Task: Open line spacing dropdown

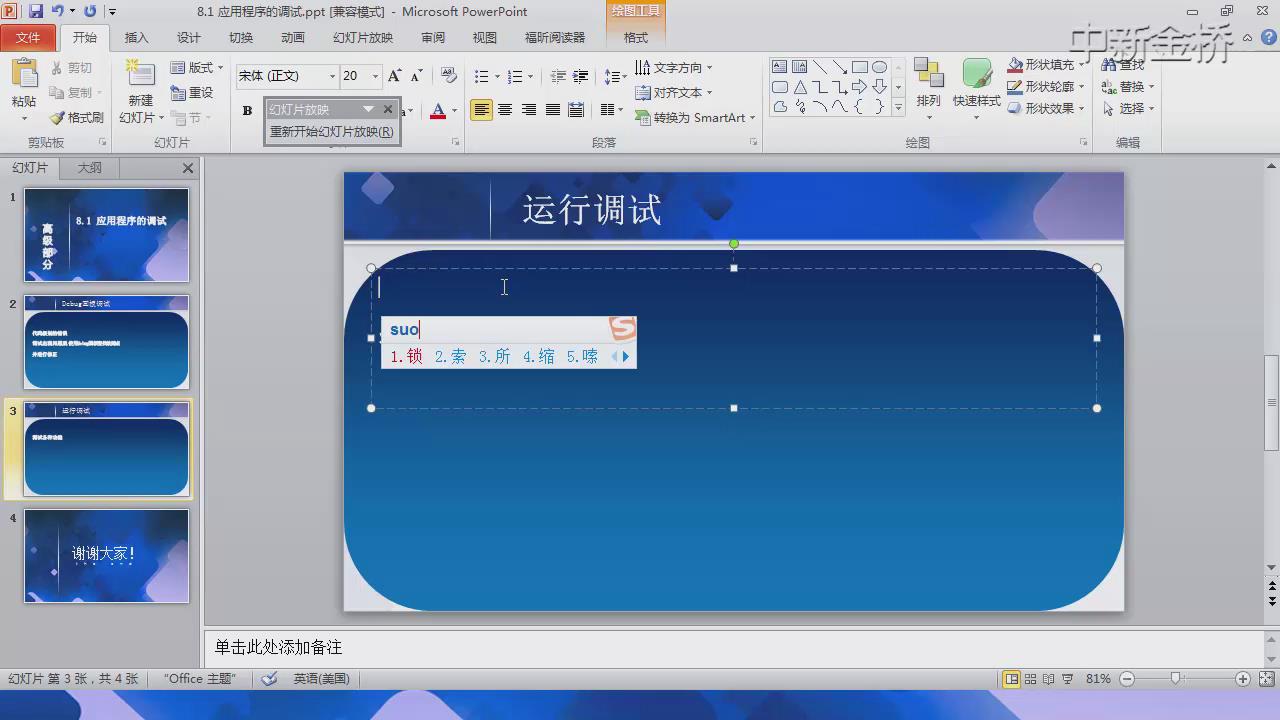Action: (x=616, y=76)
